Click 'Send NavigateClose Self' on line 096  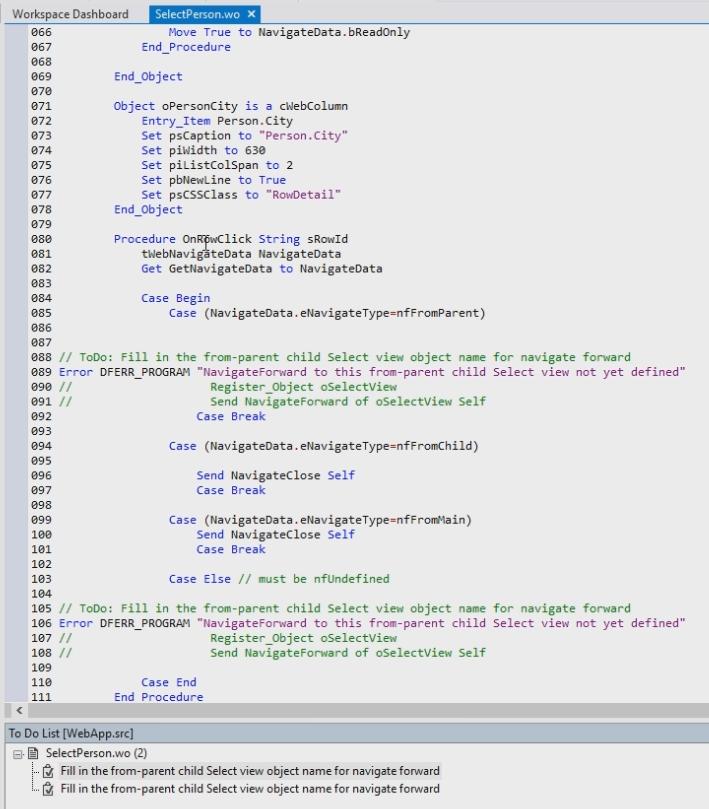[x=275, y=475]
